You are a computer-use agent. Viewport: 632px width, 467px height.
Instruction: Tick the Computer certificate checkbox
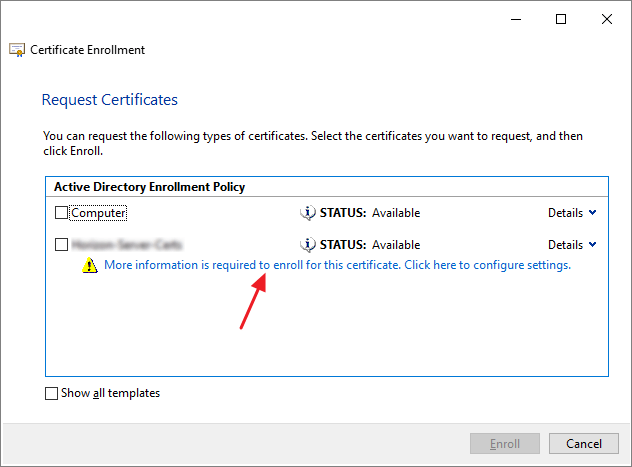[62, 213]
